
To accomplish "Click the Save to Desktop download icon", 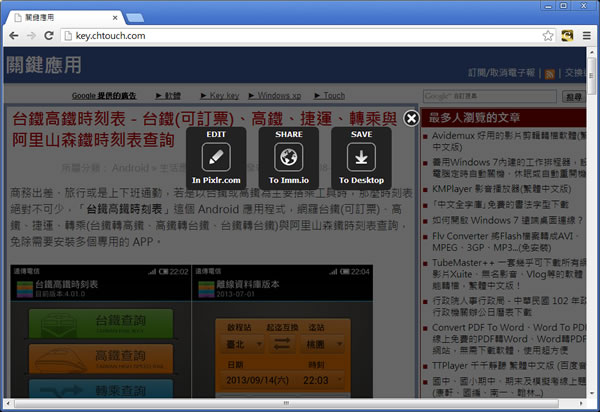I will 361,157.
